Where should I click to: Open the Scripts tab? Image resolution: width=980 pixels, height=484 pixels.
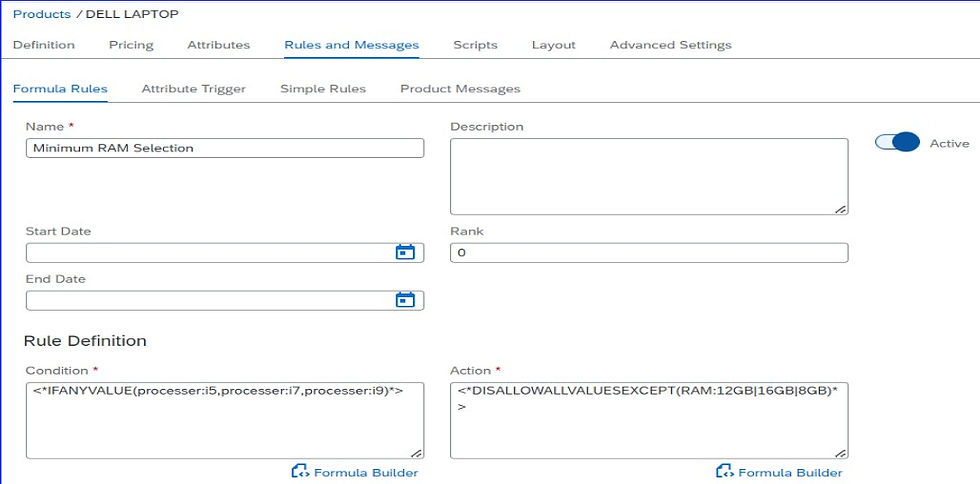pos(475,45)
